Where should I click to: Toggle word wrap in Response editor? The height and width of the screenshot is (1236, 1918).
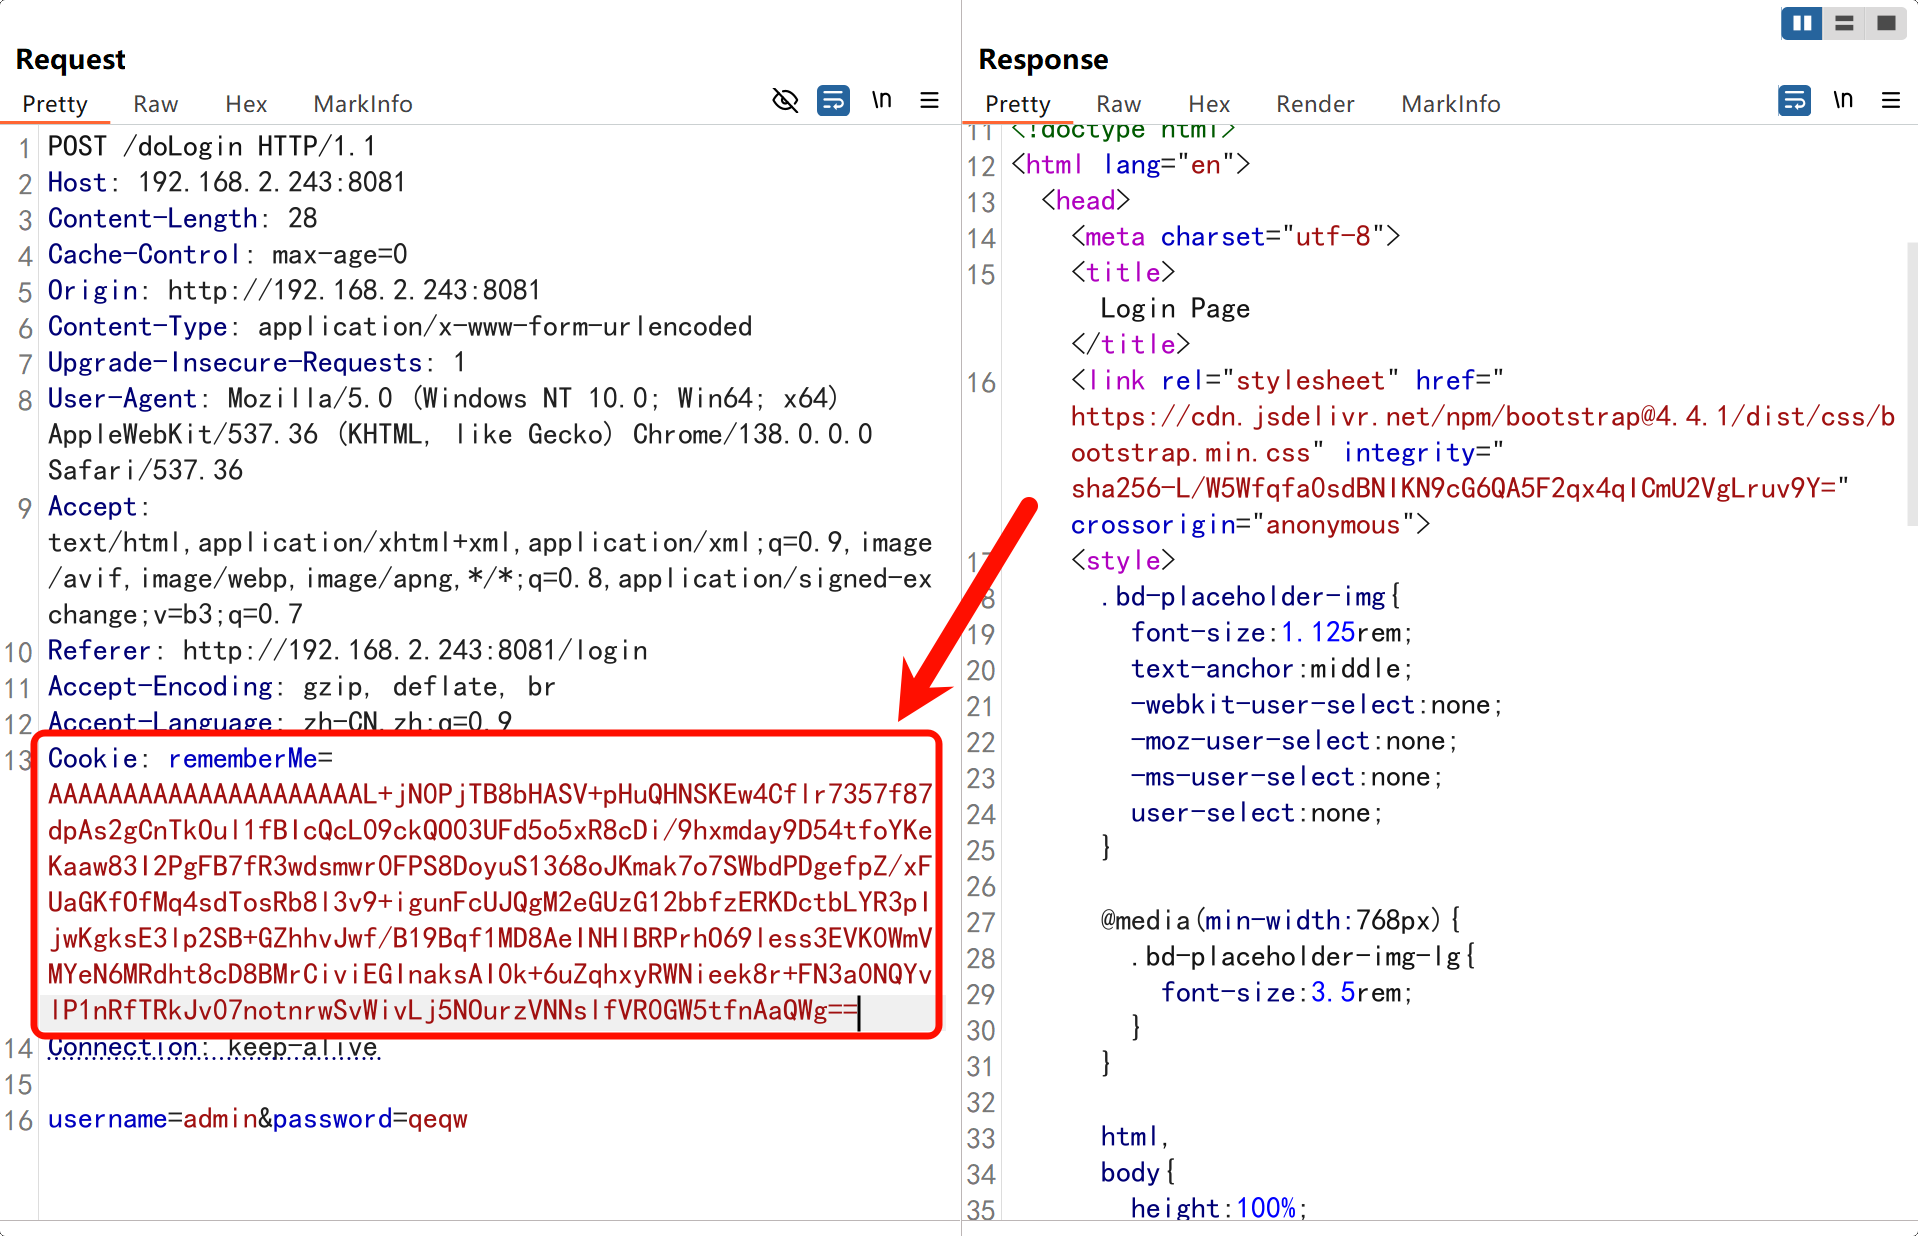click(x=1794, y=101)
